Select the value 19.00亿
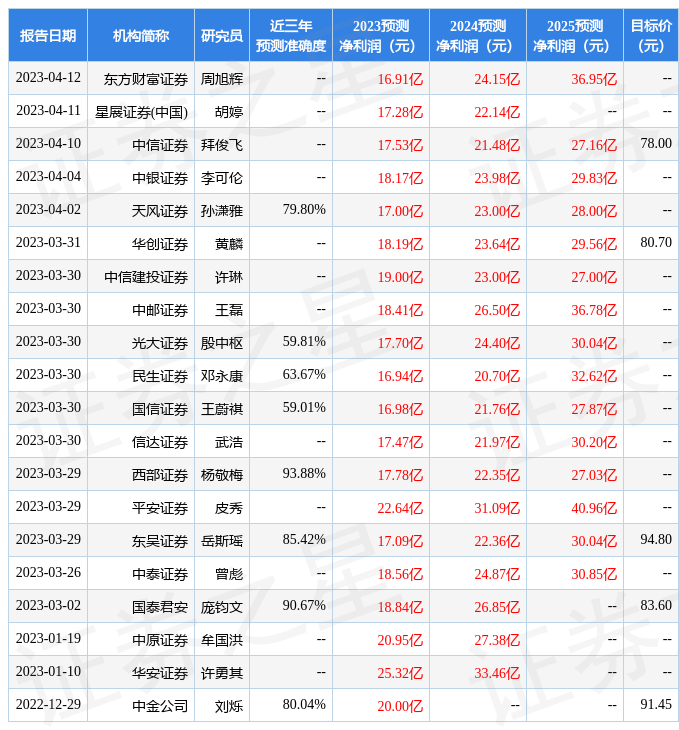Viewport: 679px width, 730px height. (400, 277)
